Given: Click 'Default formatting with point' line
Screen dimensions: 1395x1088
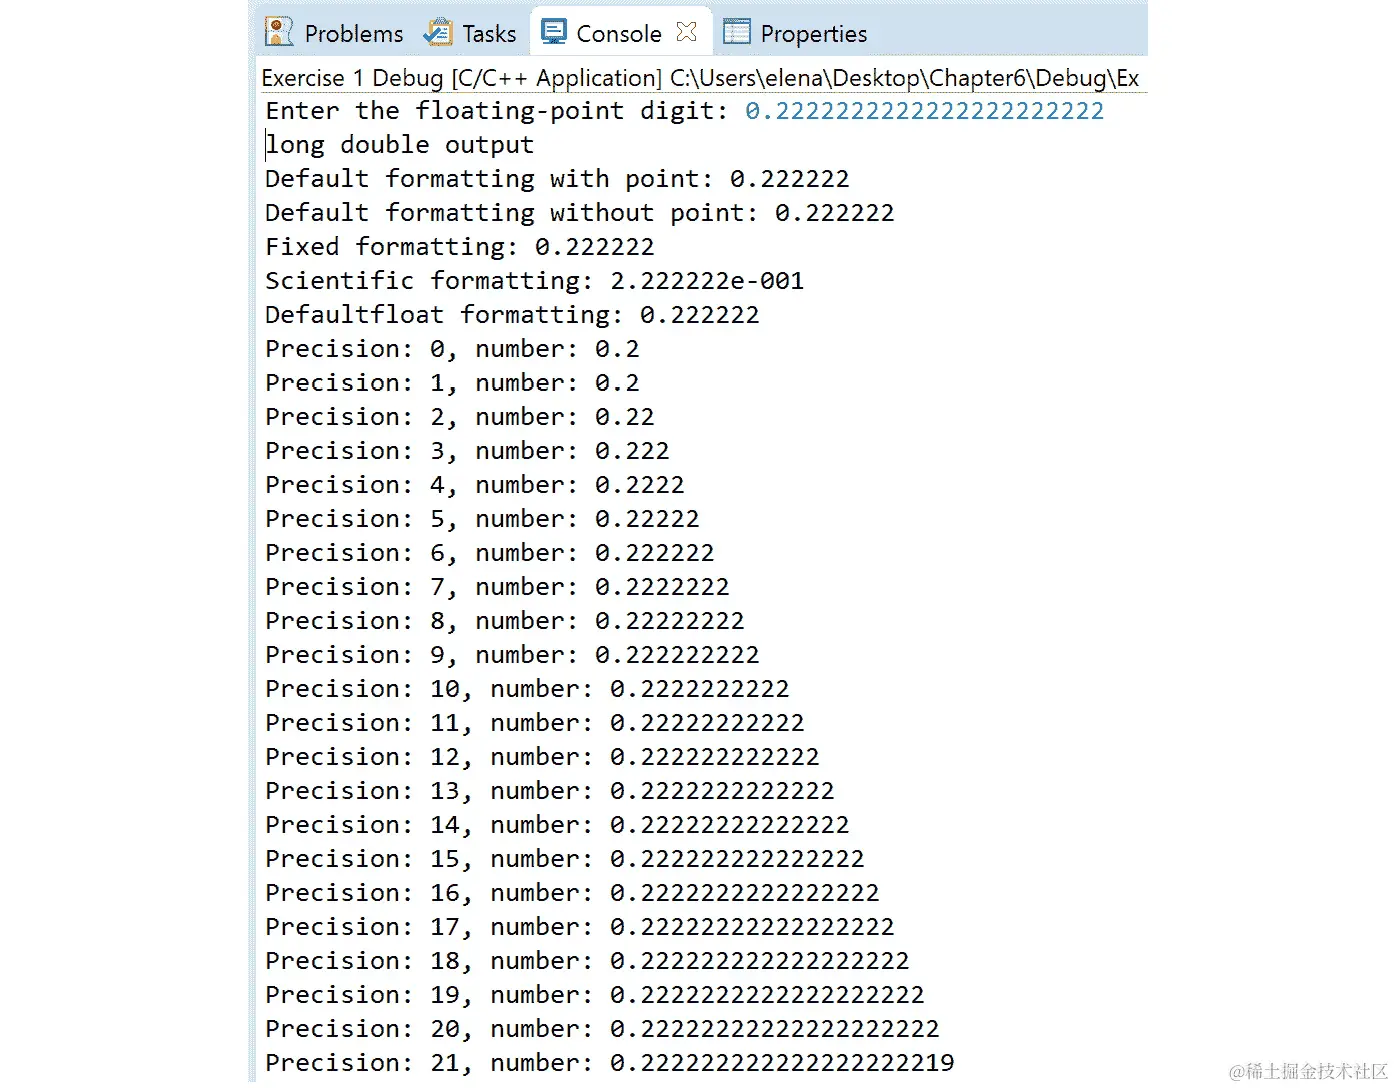Looking at the screenshot, I should [x=557, y=179].
